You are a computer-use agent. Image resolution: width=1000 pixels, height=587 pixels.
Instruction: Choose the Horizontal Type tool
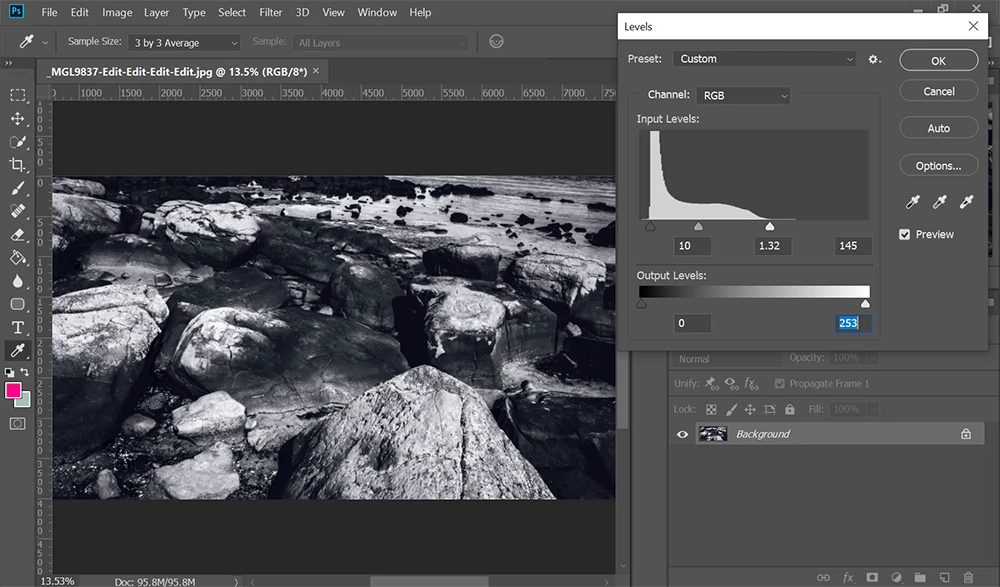pyautogui.click(x=17, y=327)
